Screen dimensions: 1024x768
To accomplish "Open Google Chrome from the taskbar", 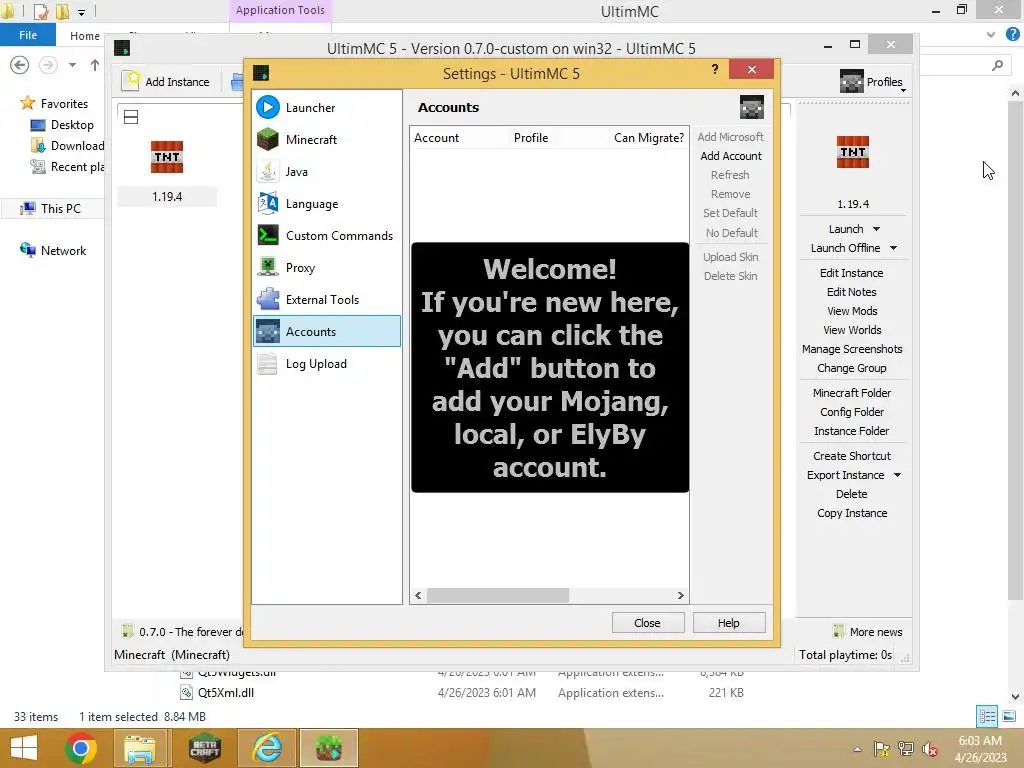I will 81,748.
